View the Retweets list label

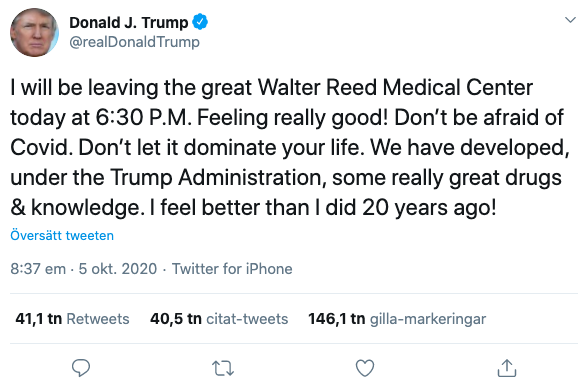point(98,319)
